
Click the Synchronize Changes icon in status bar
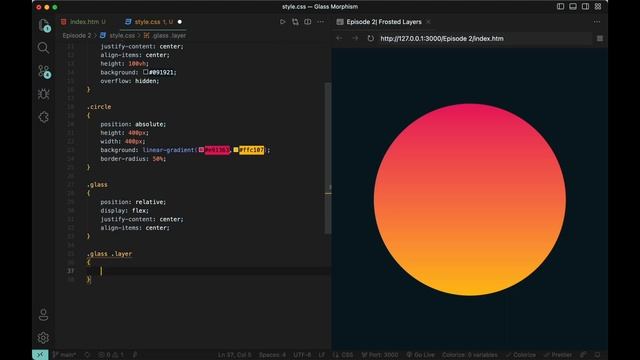(x=87, y=355)
